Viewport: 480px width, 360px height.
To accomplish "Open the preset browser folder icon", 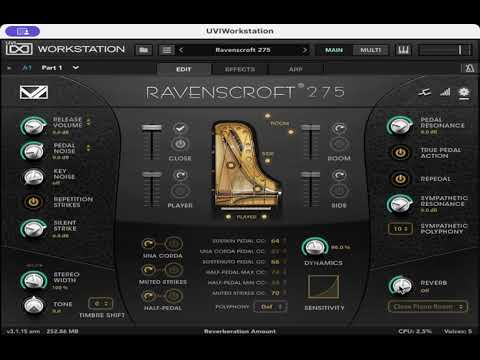I will click(x=144, y=50).
